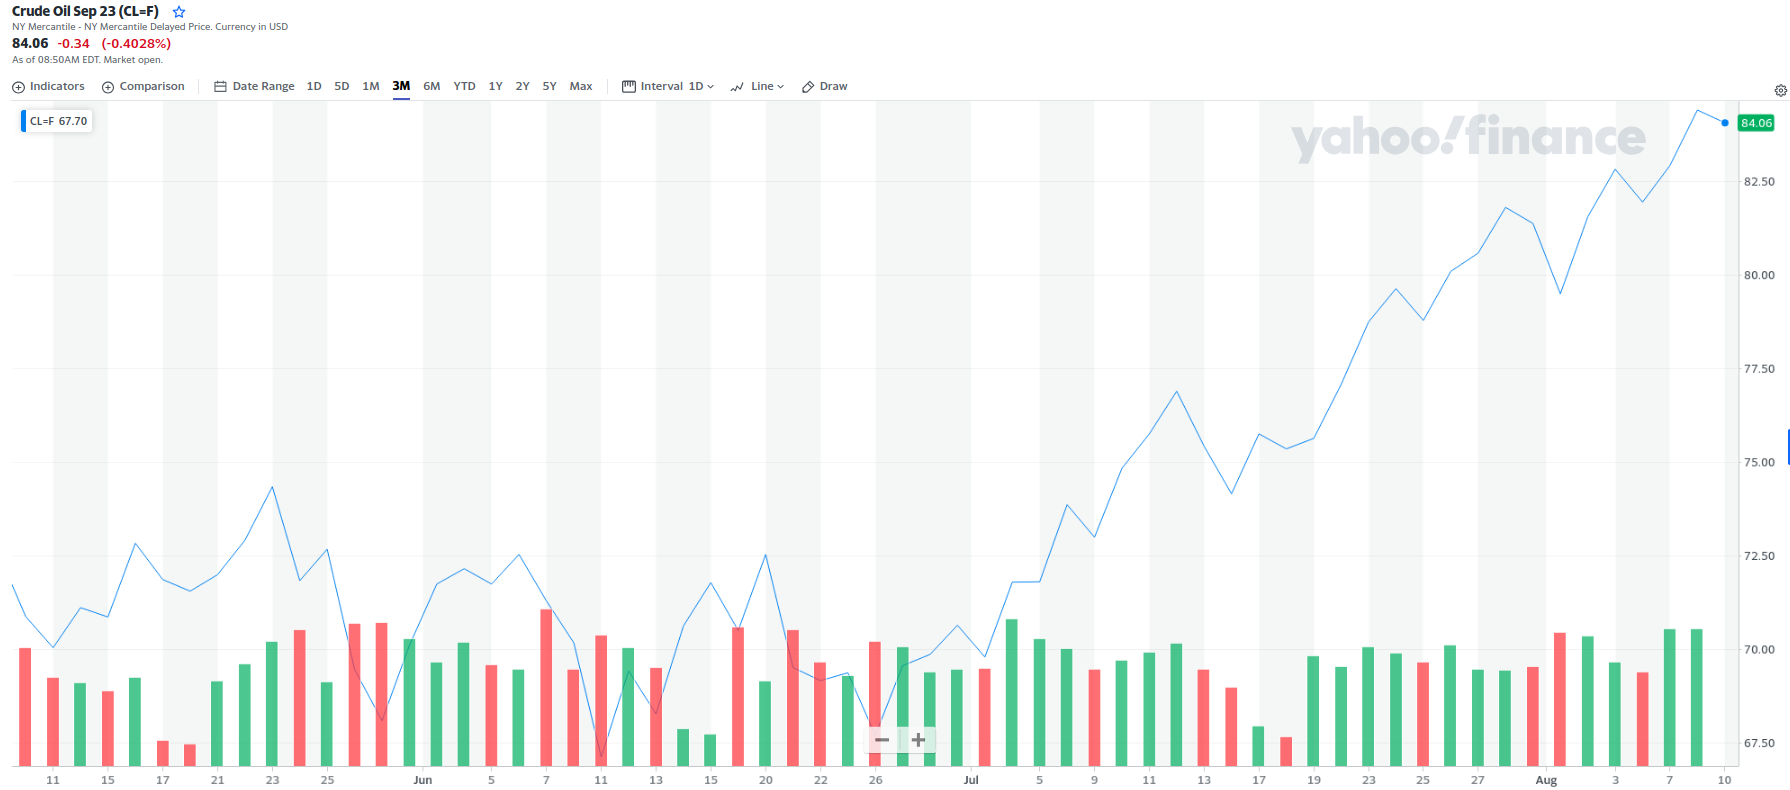Select the Draw tool
This screenshot has height=790, width=1790.
(x=824, y=86)
